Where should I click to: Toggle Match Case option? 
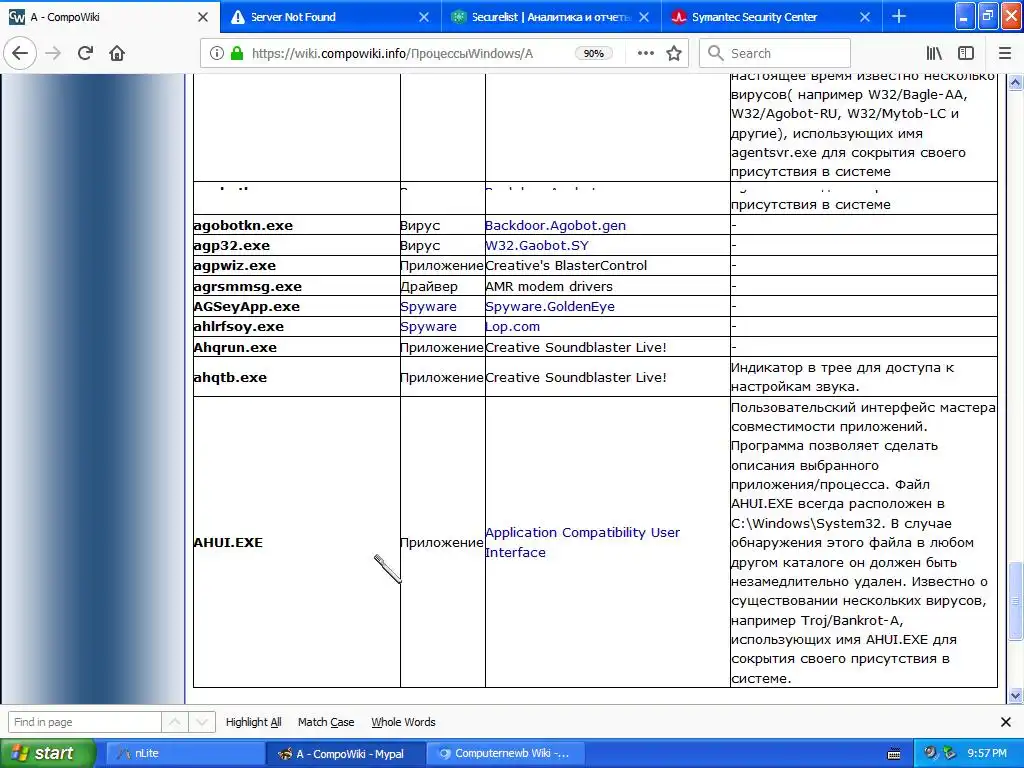coord(326,722)
